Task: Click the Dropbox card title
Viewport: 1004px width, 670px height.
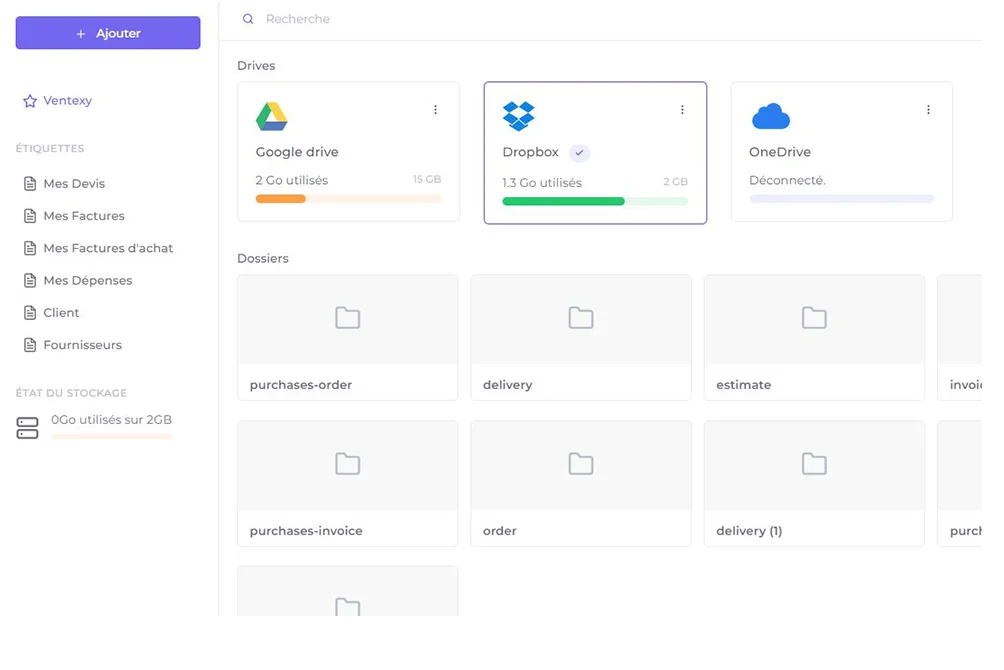Action: click(x=531, y=152)
